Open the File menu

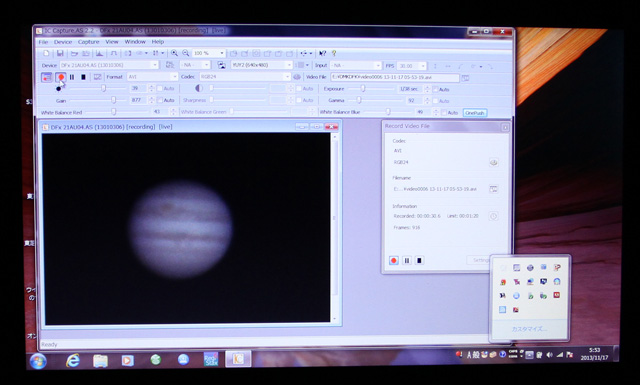[x=43, y=42]
